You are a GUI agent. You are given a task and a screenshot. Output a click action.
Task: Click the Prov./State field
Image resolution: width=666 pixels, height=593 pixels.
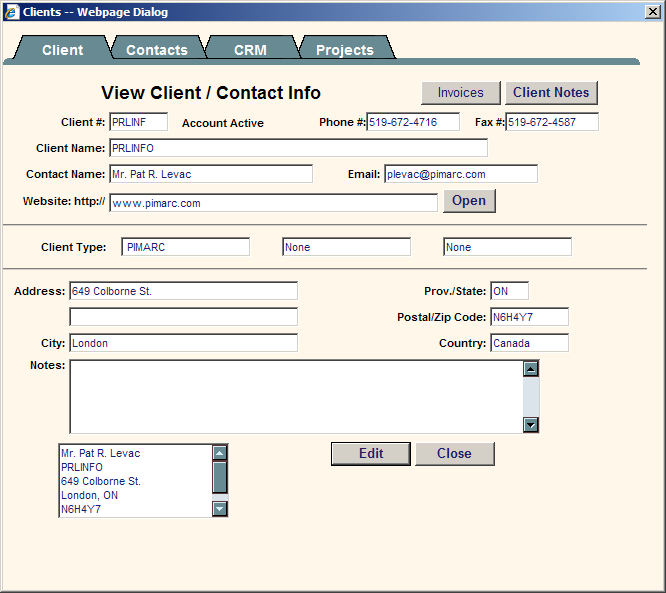tap(509, 291)
